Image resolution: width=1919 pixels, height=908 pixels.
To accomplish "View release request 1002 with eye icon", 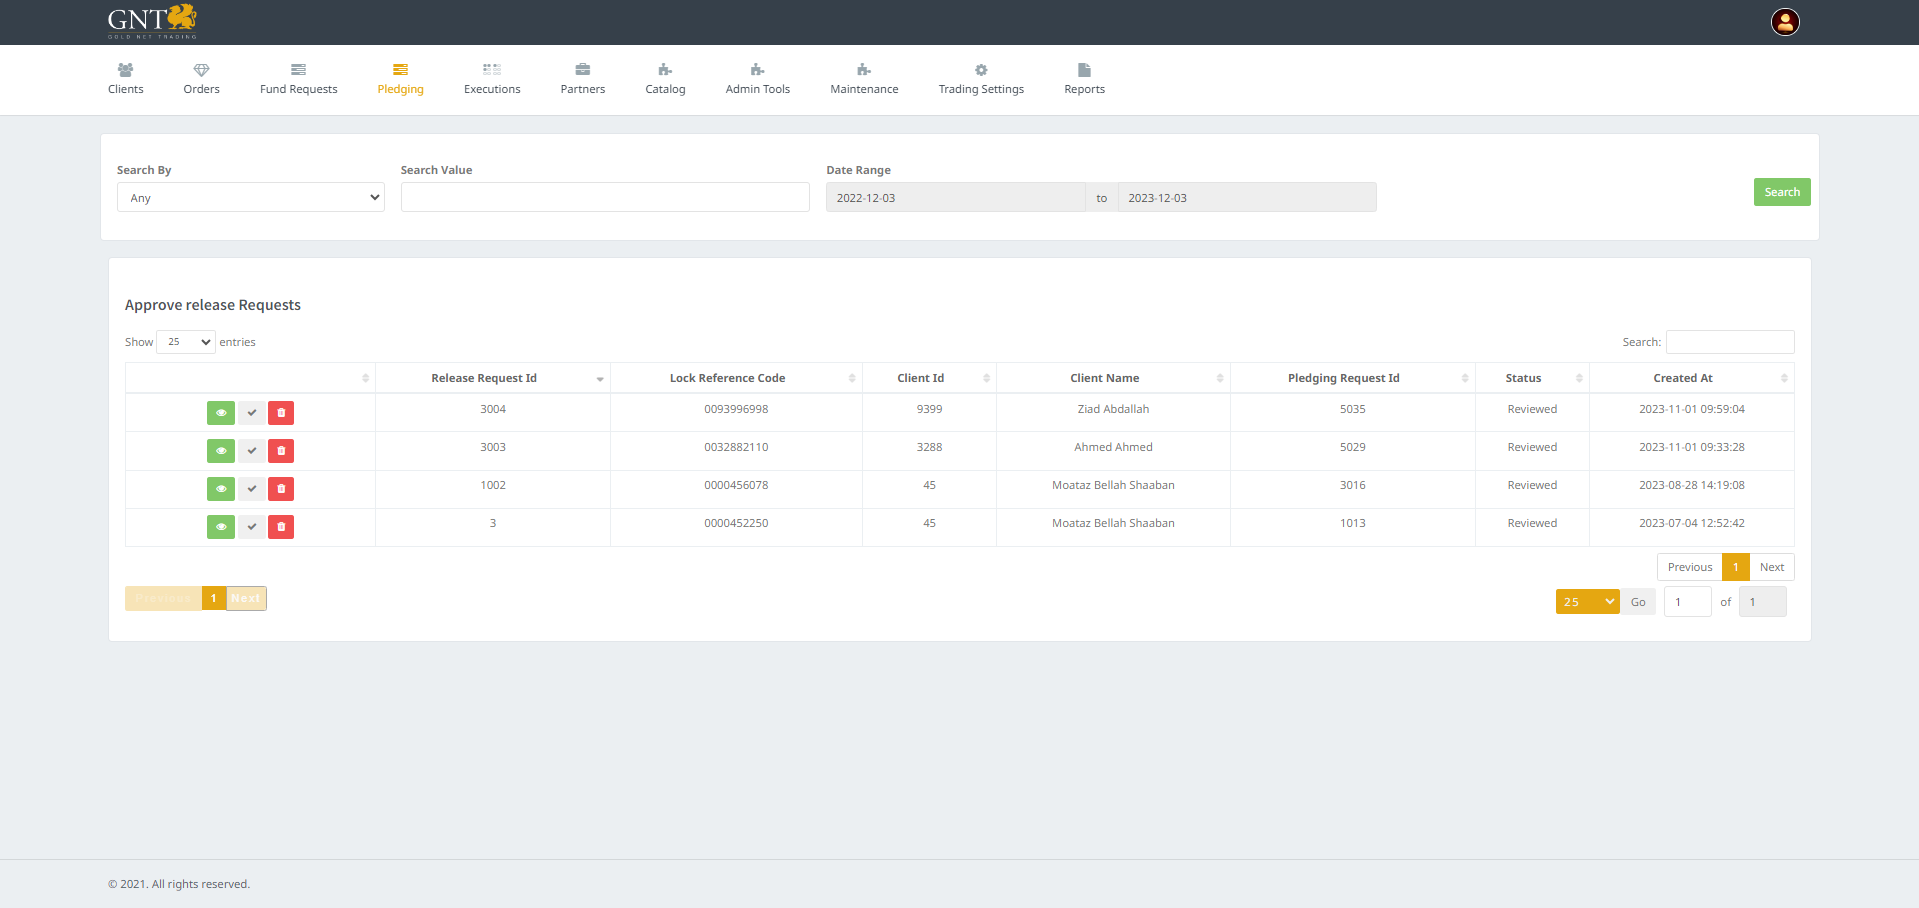I will tap(221, 489).
